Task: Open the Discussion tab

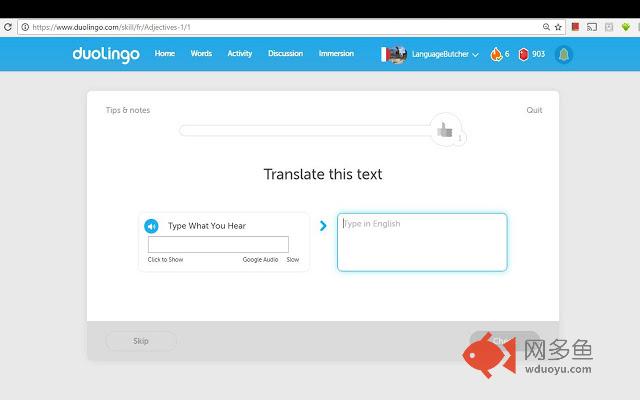Action: (x=285, y=53)
